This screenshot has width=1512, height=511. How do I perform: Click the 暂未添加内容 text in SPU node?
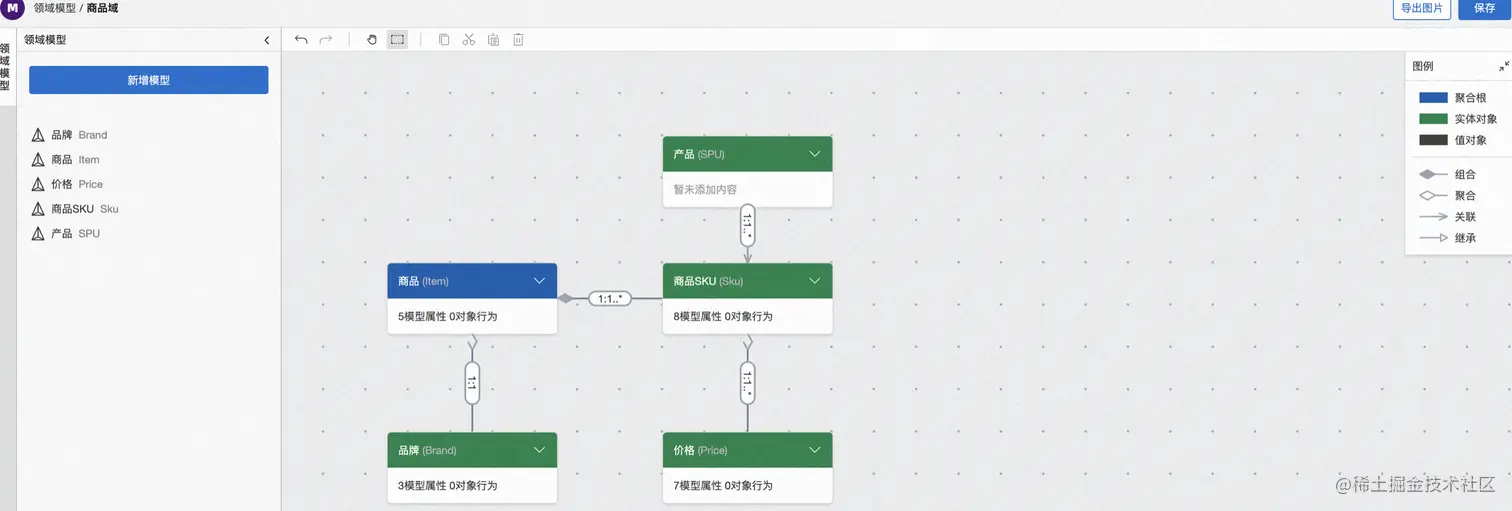point(705,189)
